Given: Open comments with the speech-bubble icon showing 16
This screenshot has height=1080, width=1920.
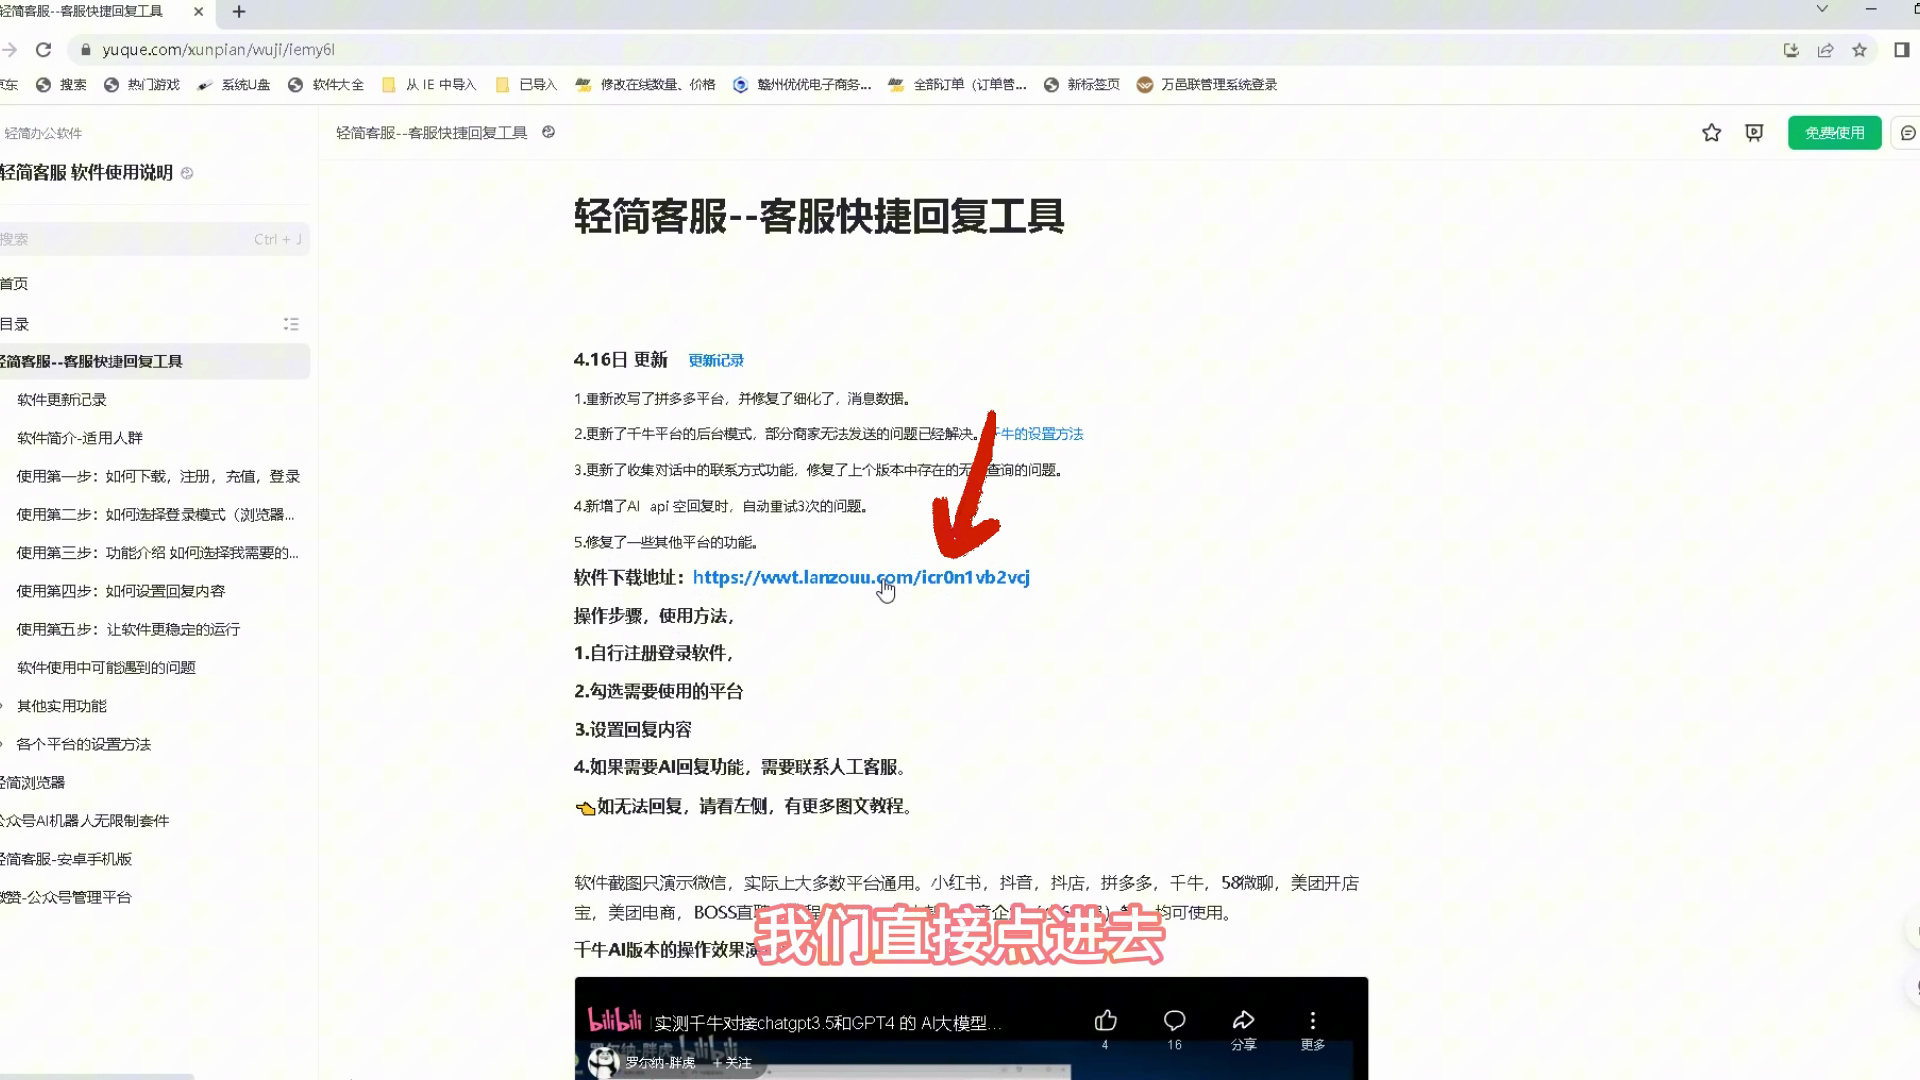Looking at the screenshot, I should (x=1173, y=1020).
